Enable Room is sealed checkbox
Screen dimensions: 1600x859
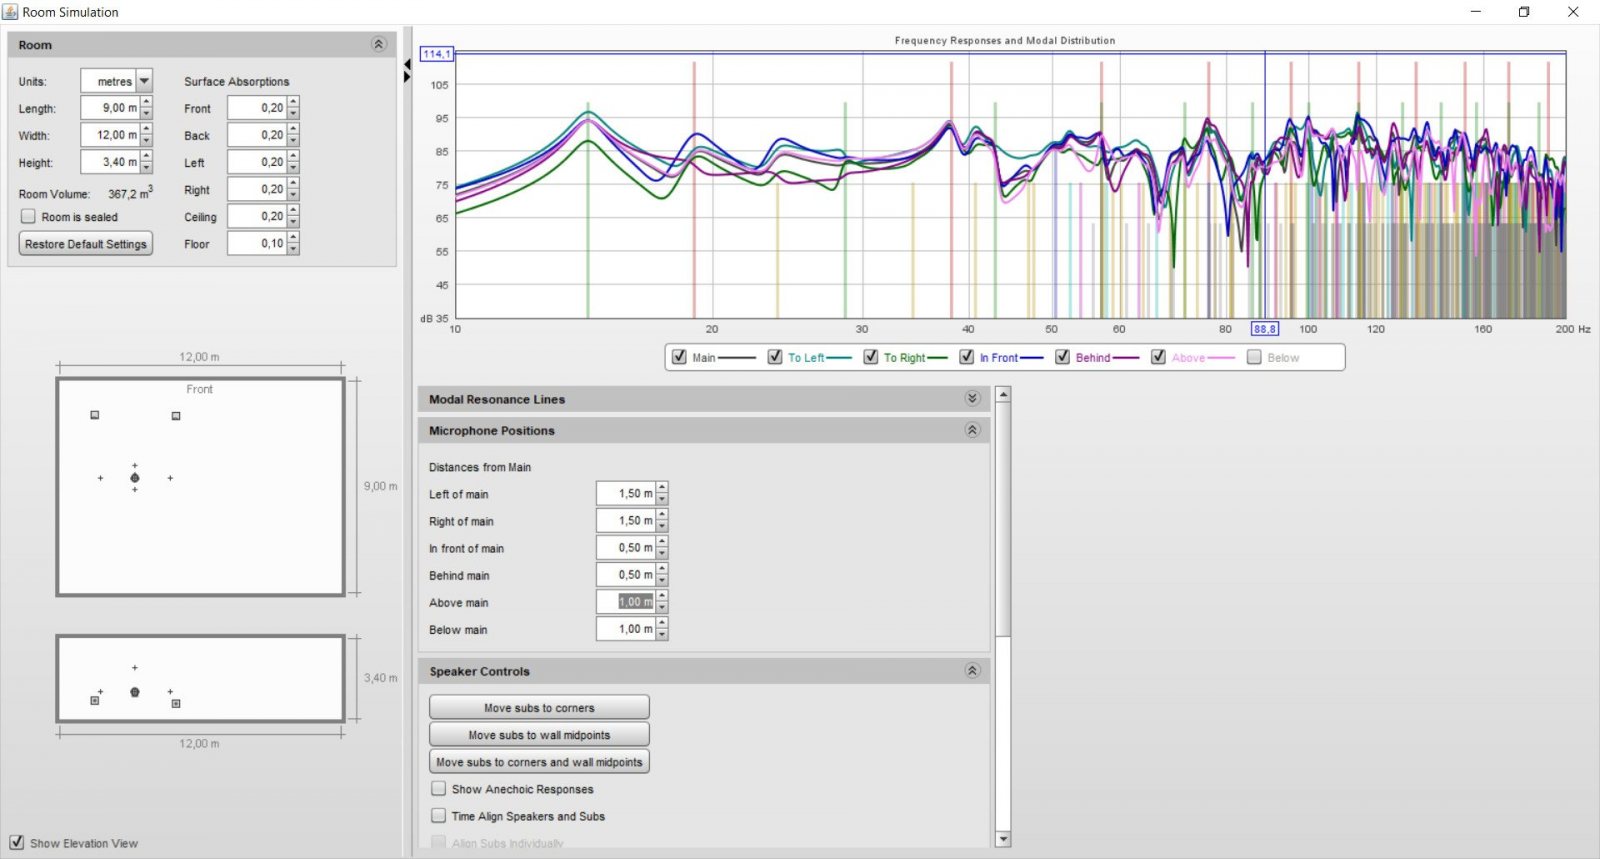(x=28, y=216)
